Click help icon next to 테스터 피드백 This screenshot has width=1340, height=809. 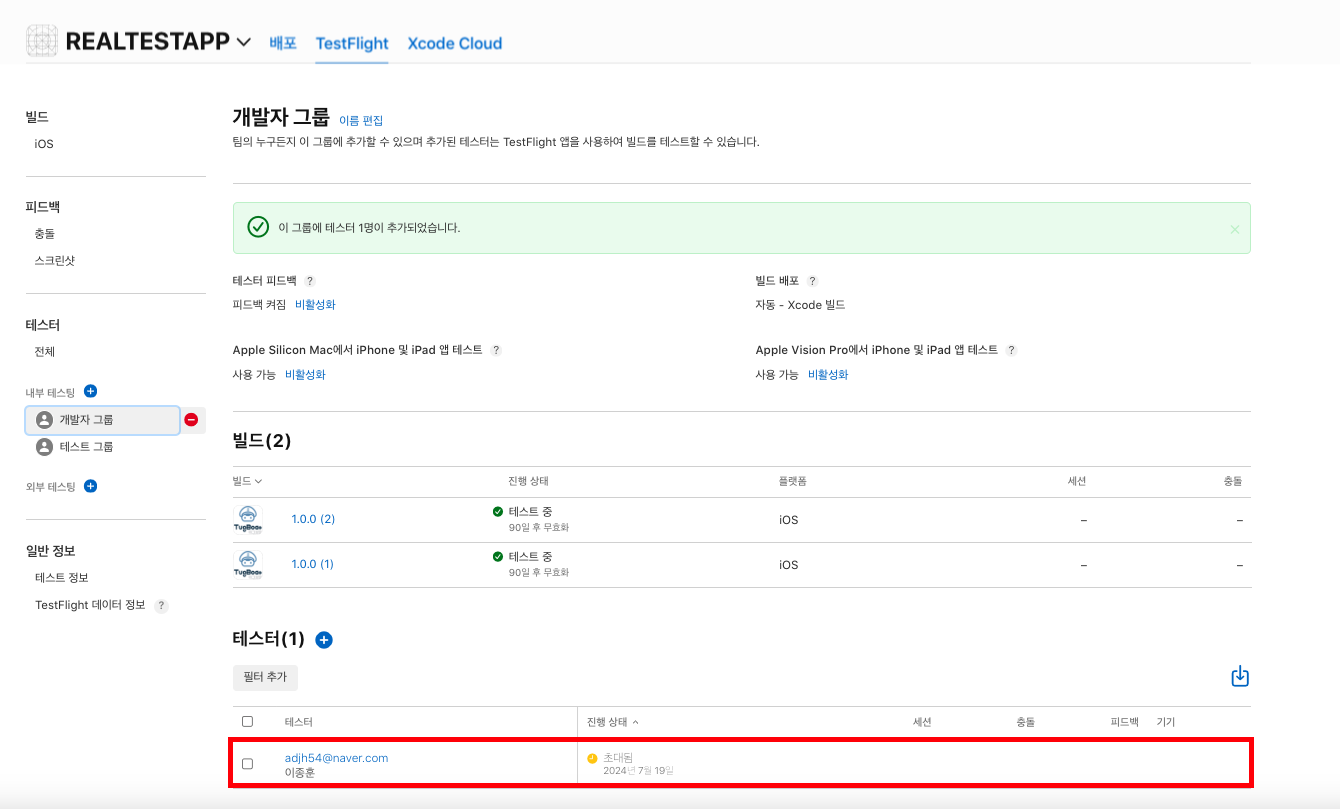310,281
